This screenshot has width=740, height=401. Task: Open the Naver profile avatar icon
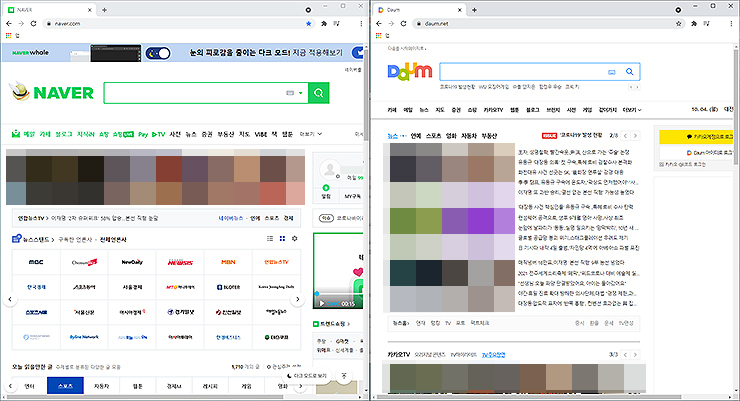[329, 168]
